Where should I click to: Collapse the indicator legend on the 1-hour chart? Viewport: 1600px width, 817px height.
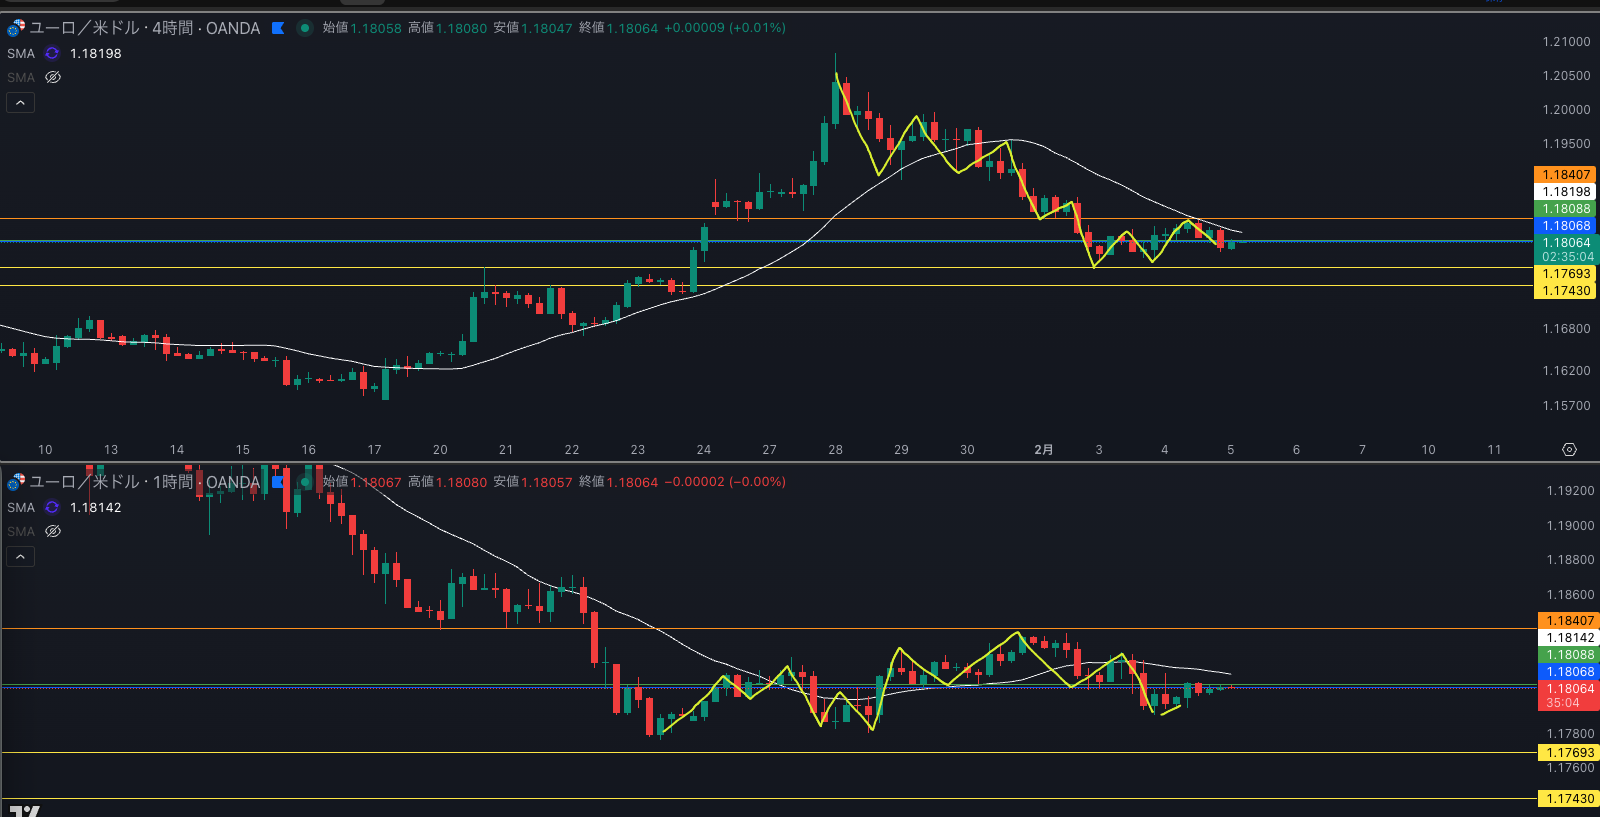coord(21,557)
